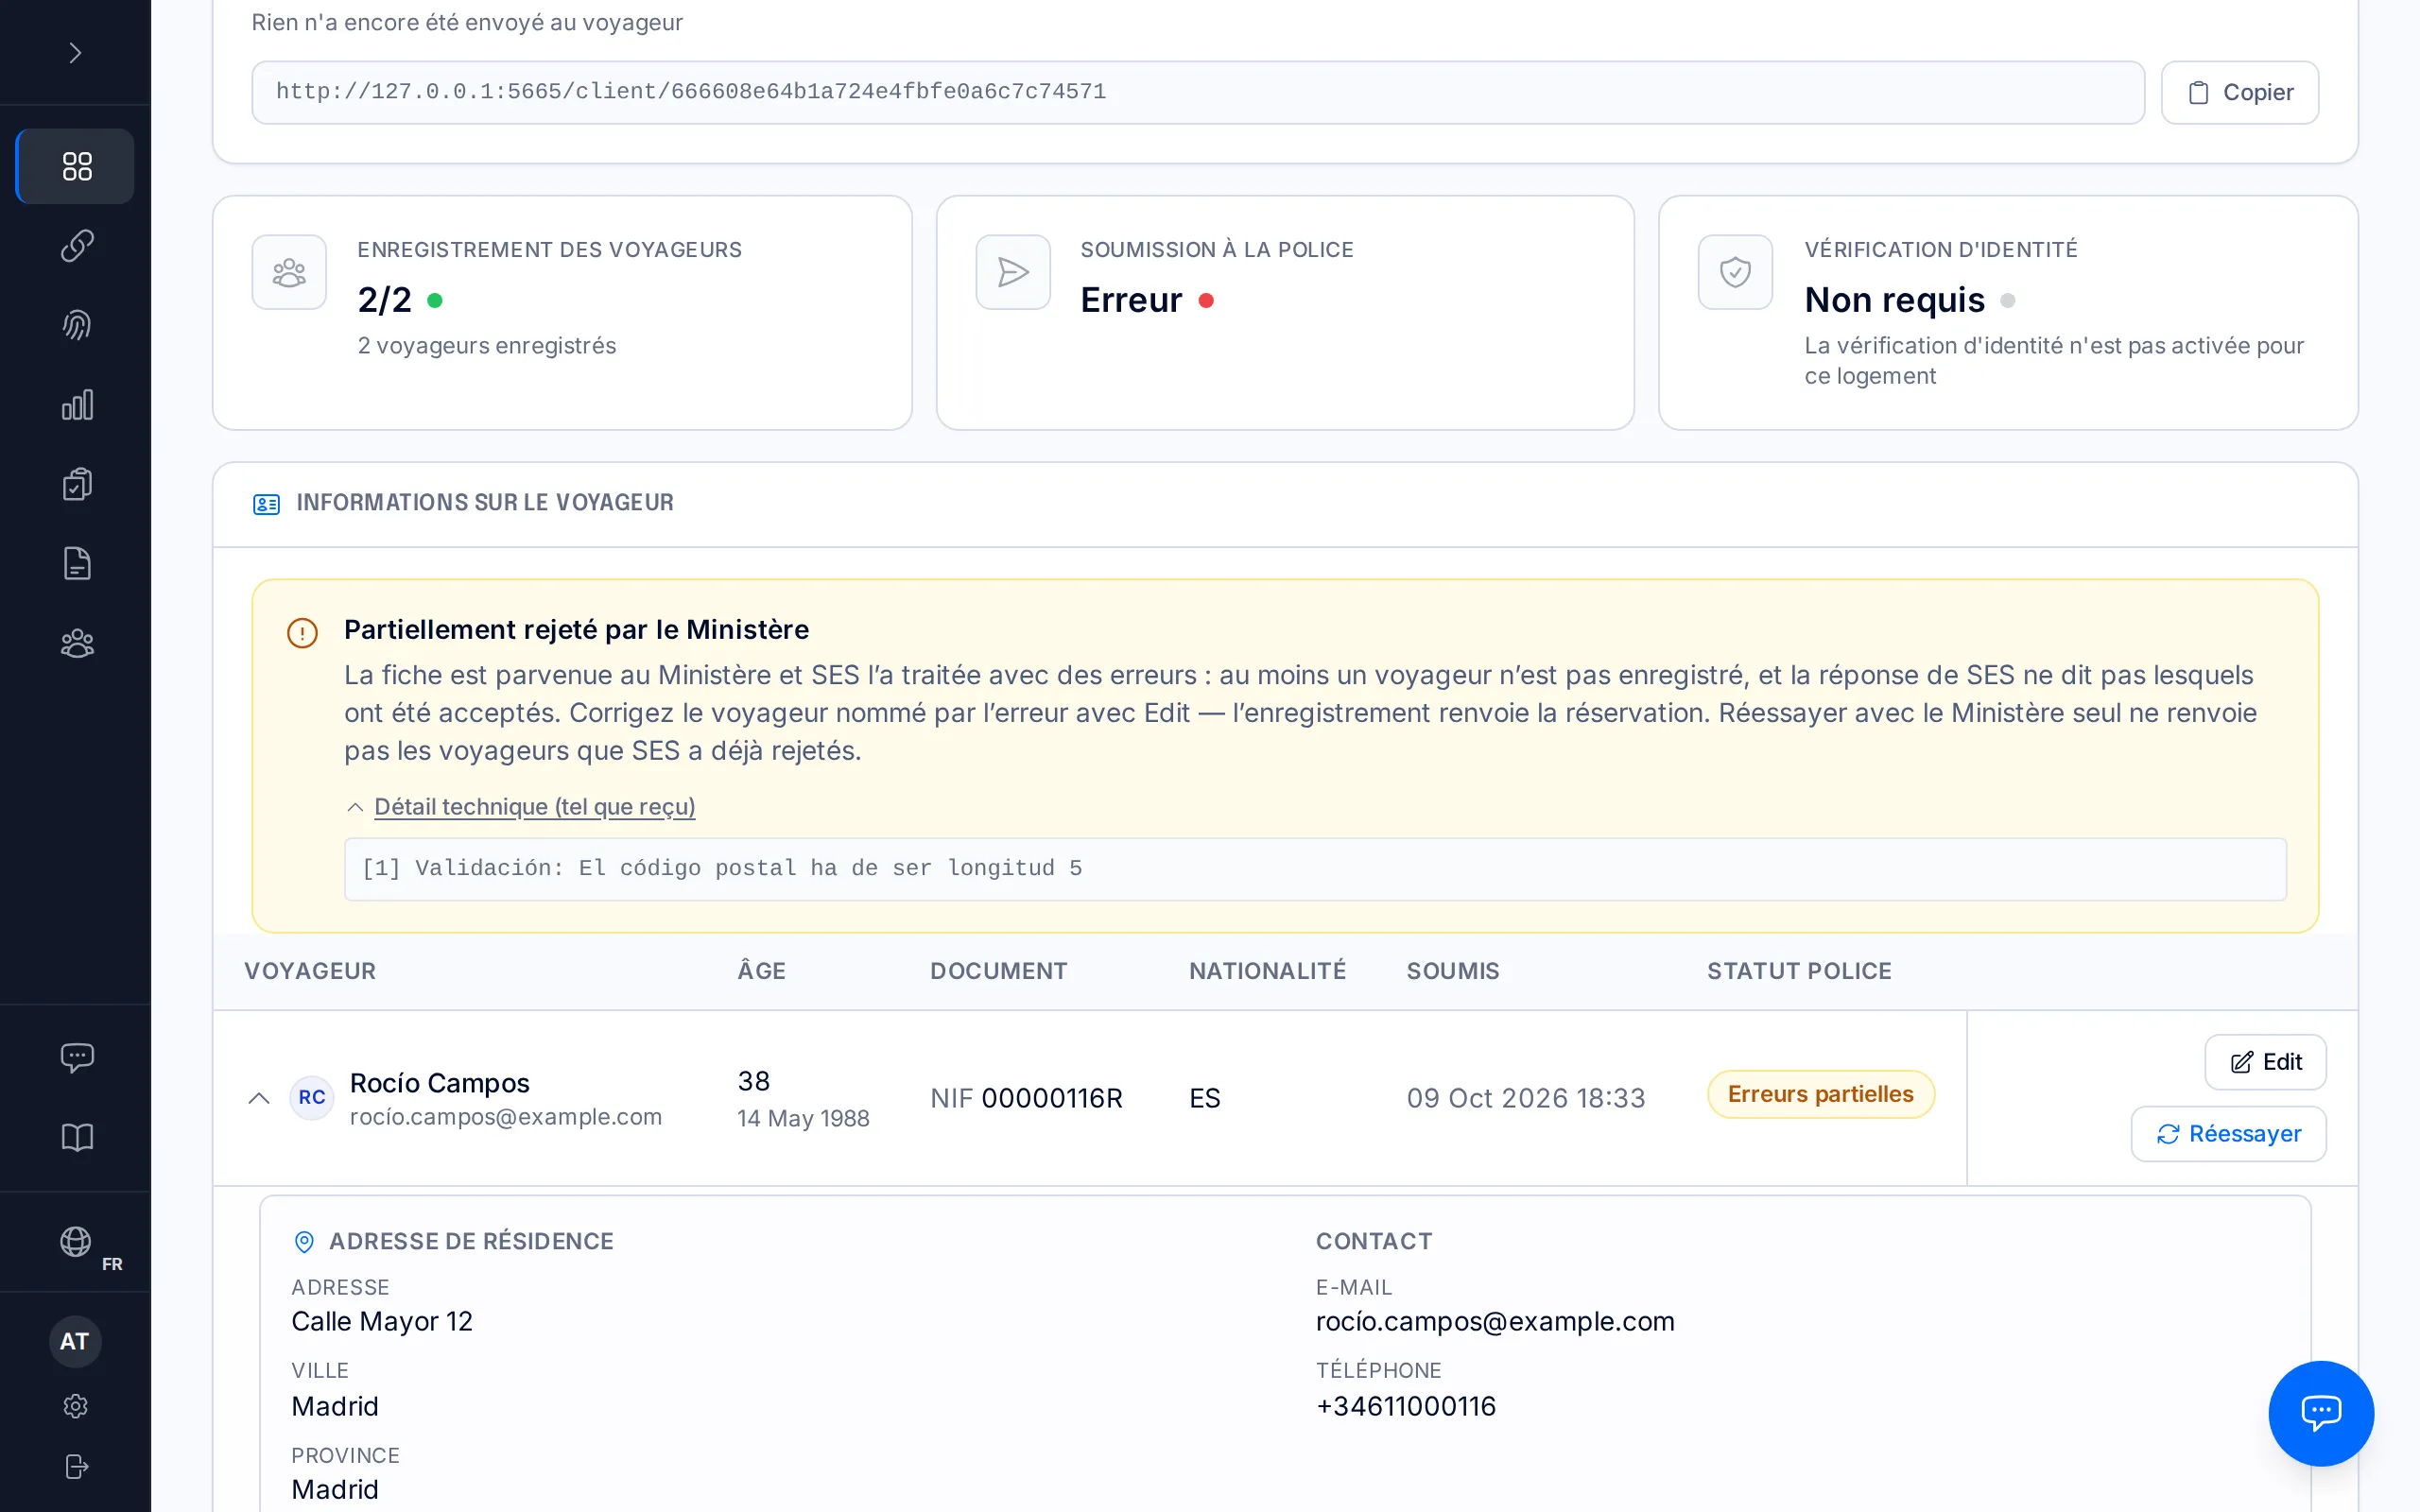Viewport: 2420px width, 1512px height.
Task: Open the blue floating chat bubble
Action: (2321, 1413)
